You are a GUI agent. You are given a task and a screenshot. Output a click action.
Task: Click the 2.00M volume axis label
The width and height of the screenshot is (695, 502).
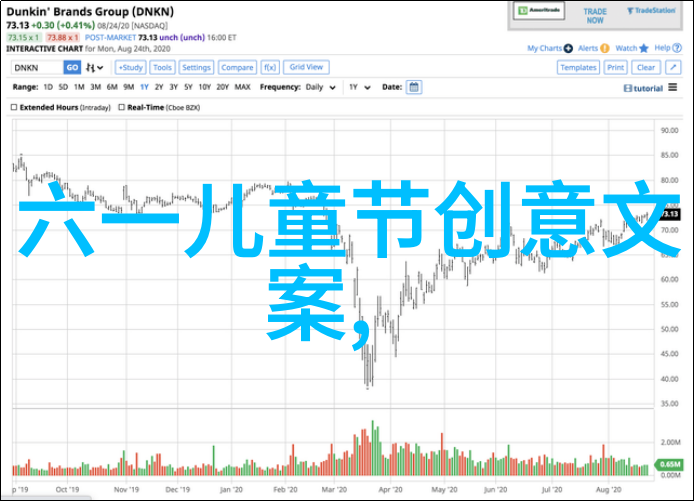(x=670, y=442)
